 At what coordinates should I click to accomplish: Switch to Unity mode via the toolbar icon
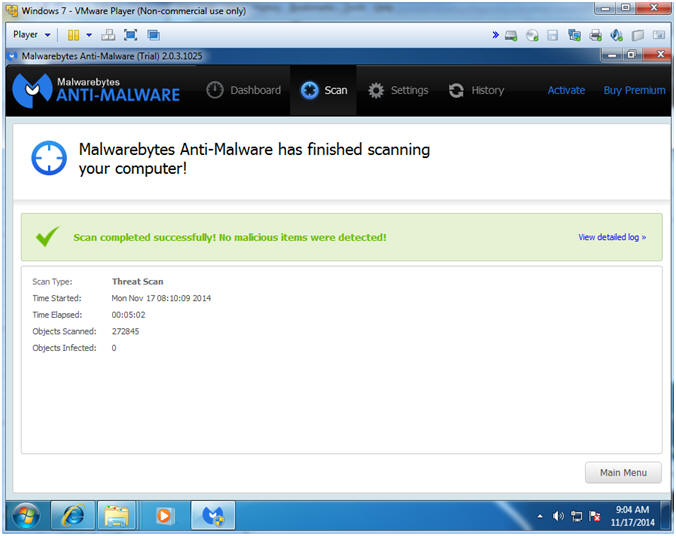coord(153,35)
